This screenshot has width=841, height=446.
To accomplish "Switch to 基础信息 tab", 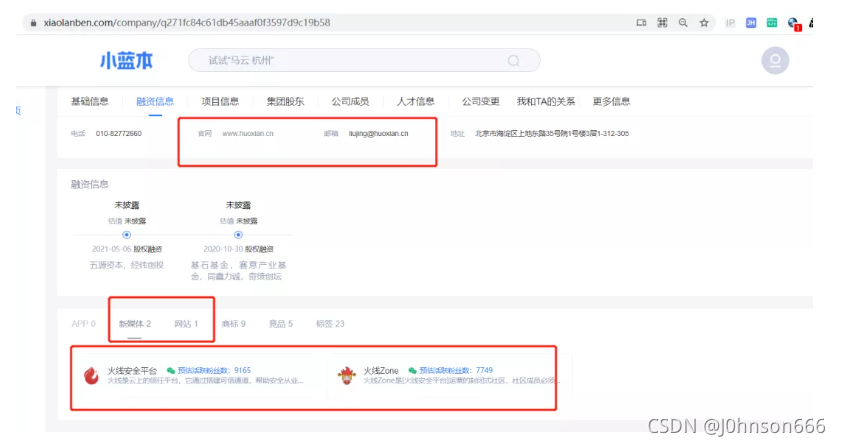I will coord(90,101).
